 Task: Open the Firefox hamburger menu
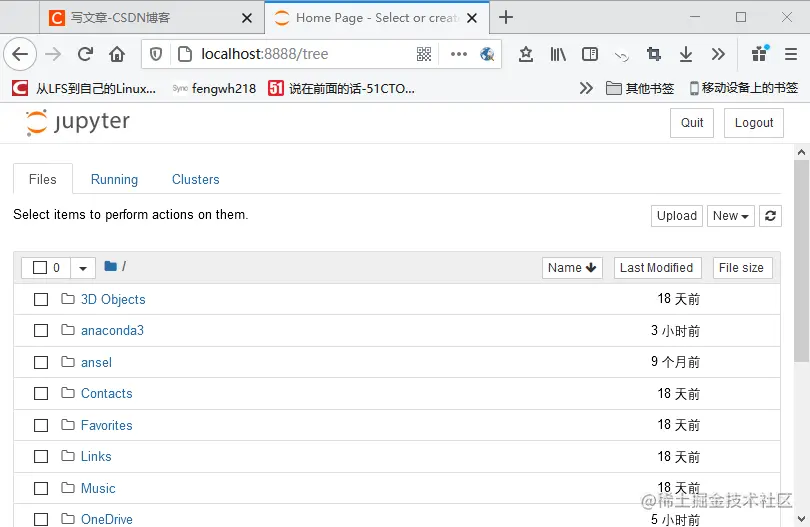[x=791, y=54]
